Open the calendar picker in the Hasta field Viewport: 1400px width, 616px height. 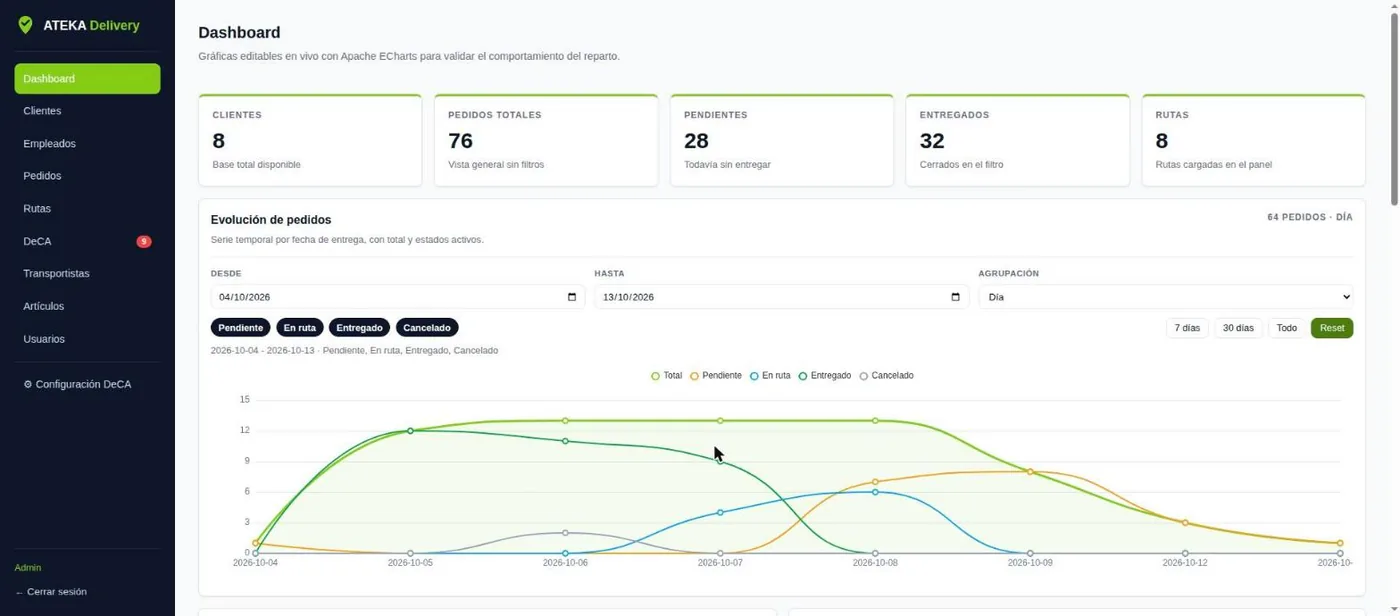coord(955,297)
